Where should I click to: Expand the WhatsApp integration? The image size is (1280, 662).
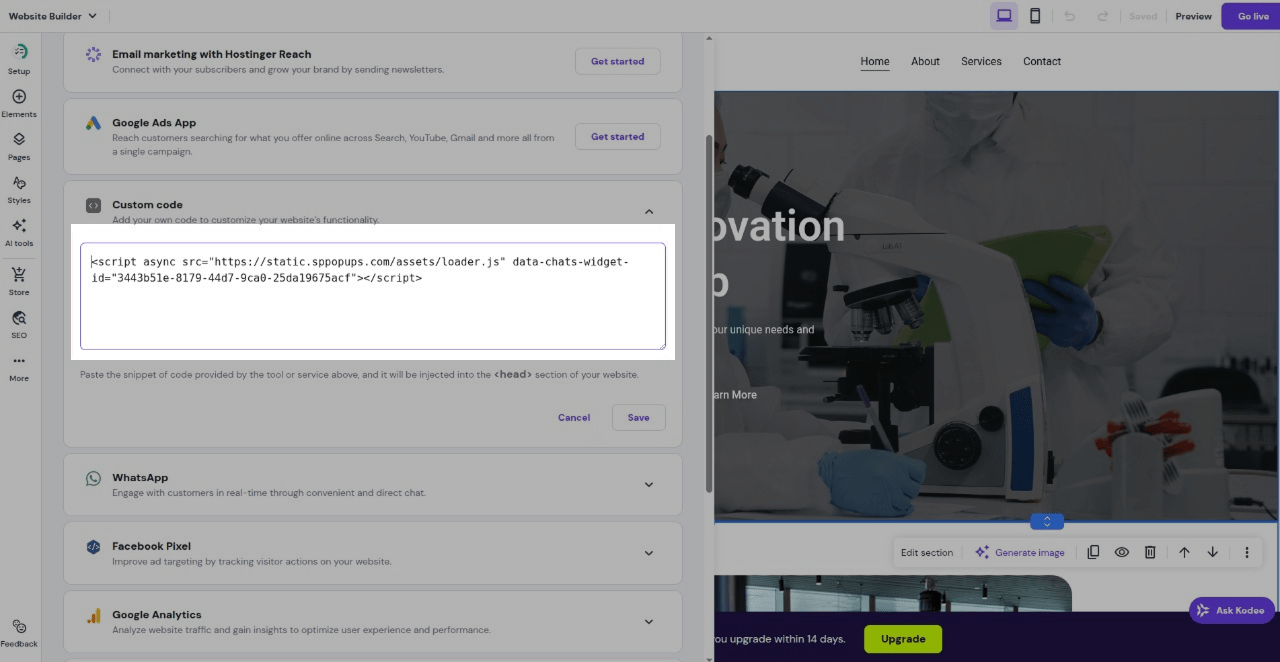click(649, 485)
